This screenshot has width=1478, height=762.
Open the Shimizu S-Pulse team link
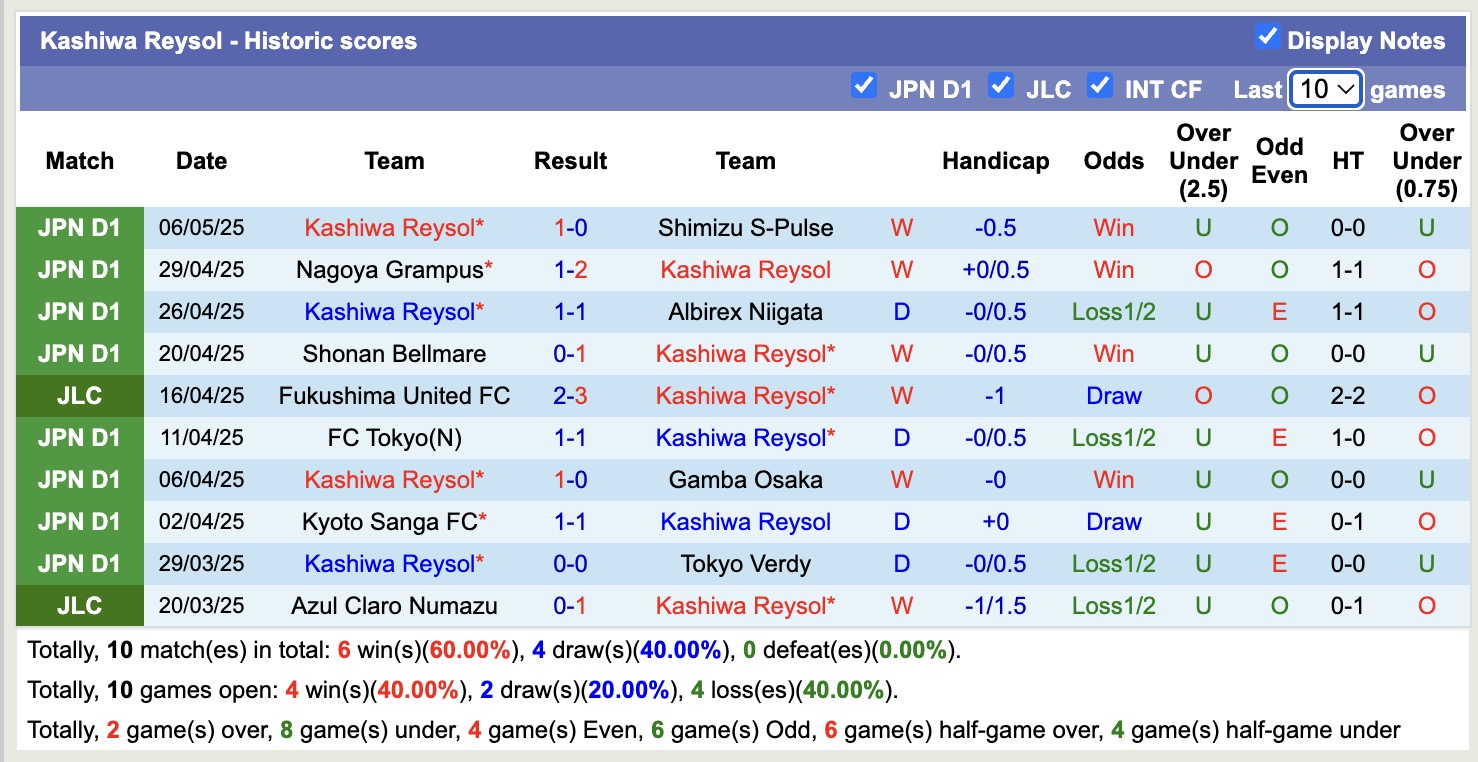tap(745, 228)
